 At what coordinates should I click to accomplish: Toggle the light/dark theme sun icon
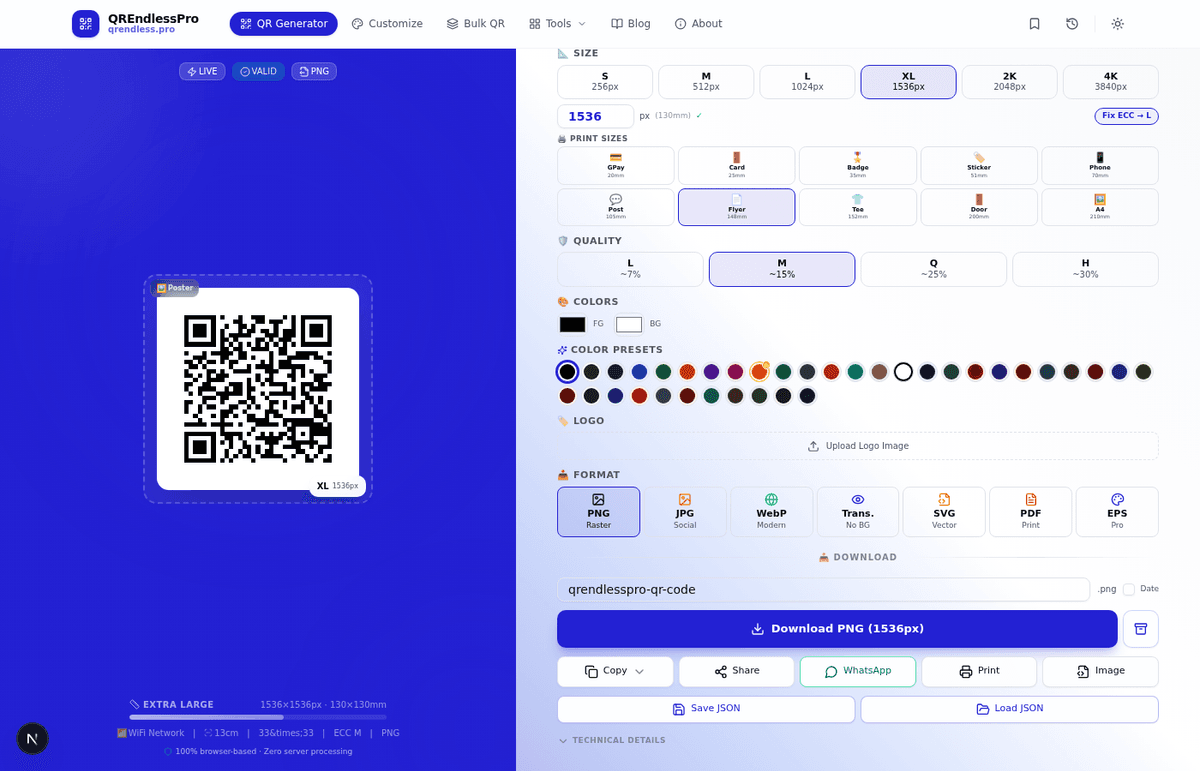click(x=1117, y=23)
